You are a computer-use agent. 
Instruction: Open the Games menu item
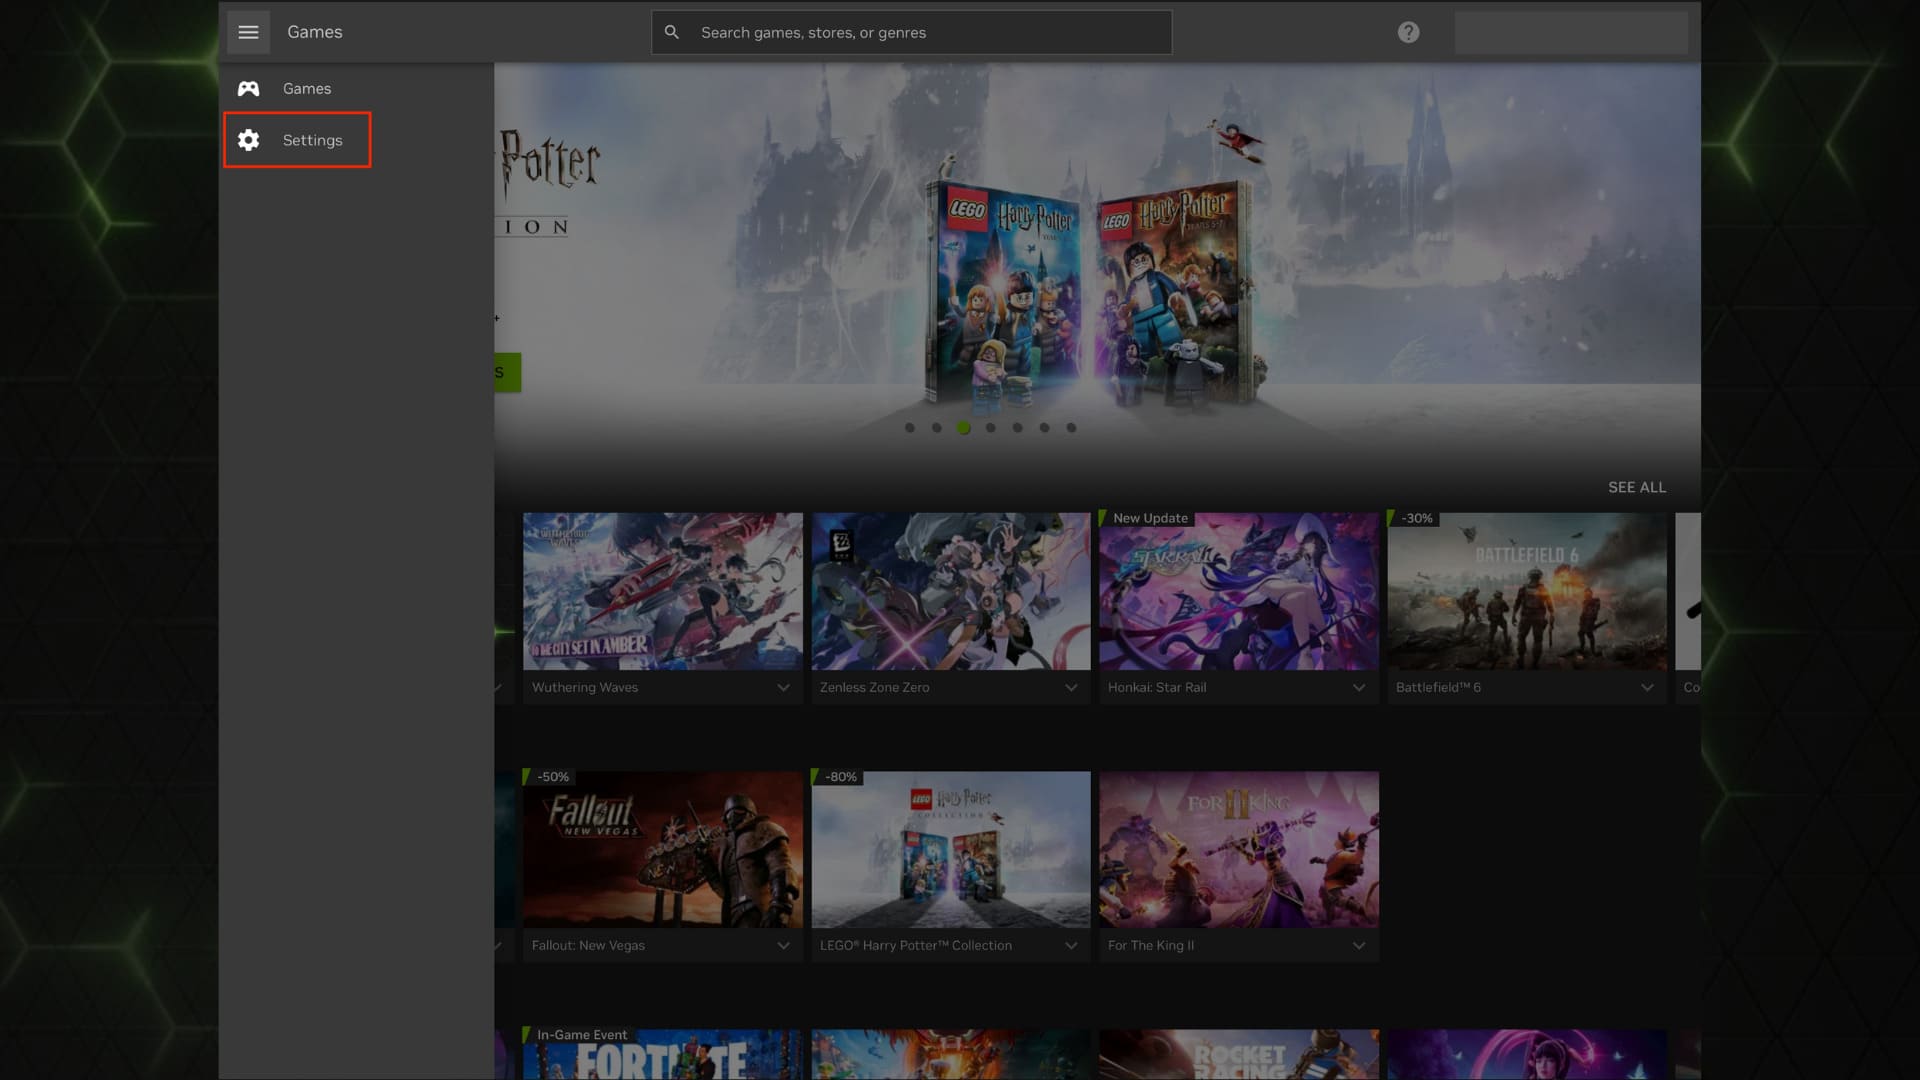(306, 89)
